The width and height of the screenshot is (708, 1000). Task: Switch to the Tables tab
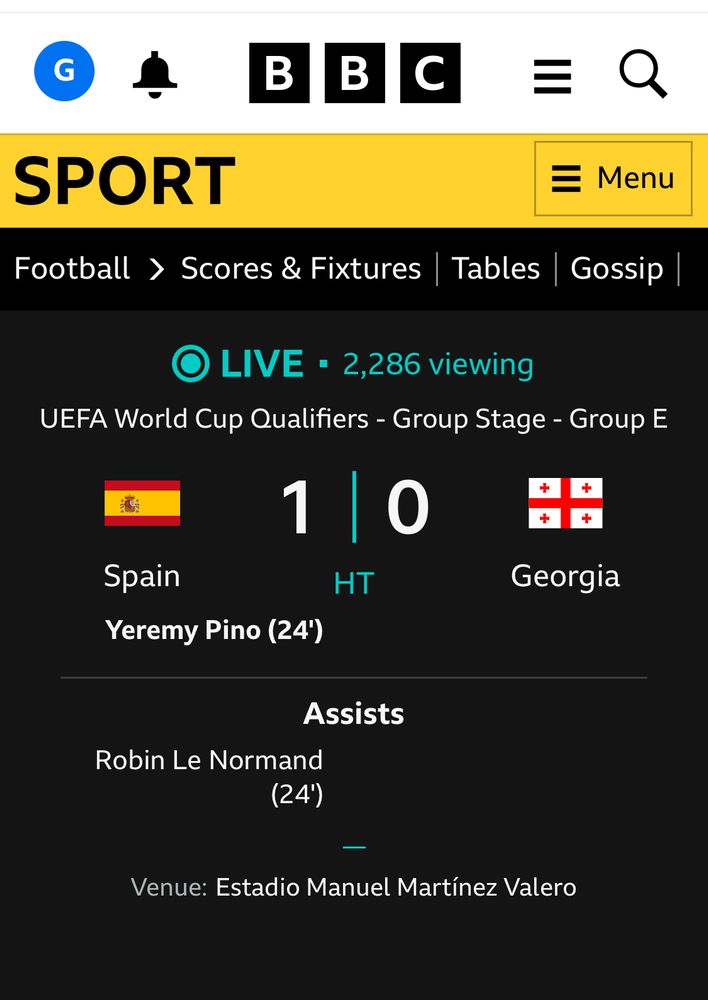(x=495, y=268)
